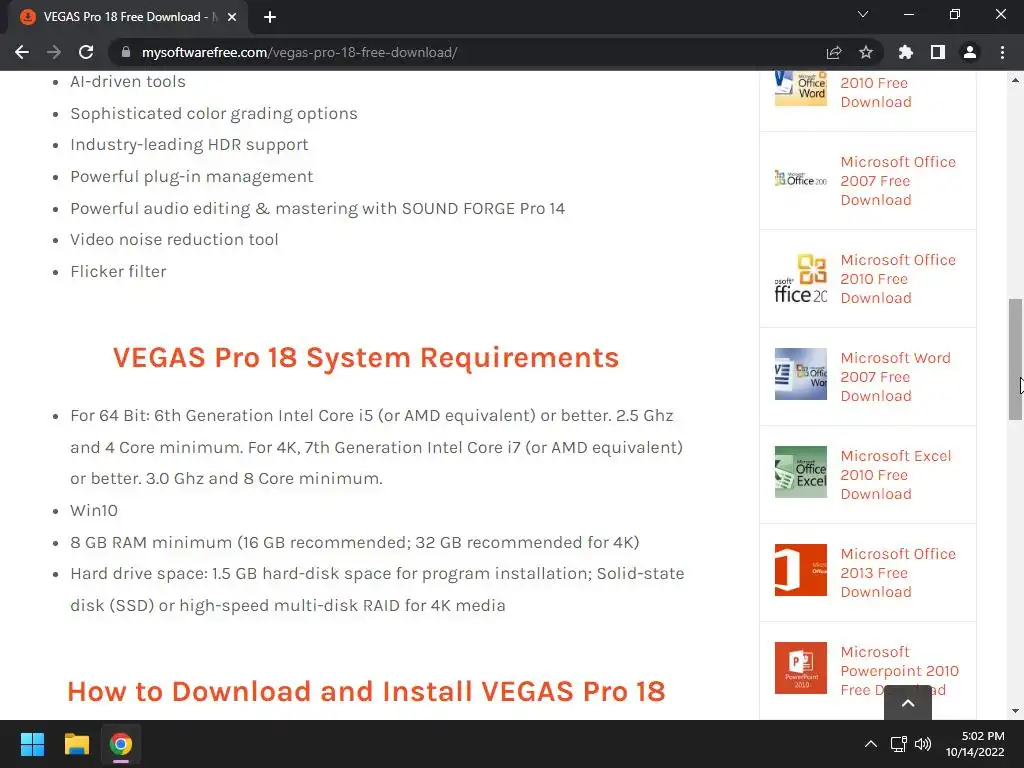1024x768 pixels.
Task: Bookmark this page with the star
Action: tap(866, 52)
